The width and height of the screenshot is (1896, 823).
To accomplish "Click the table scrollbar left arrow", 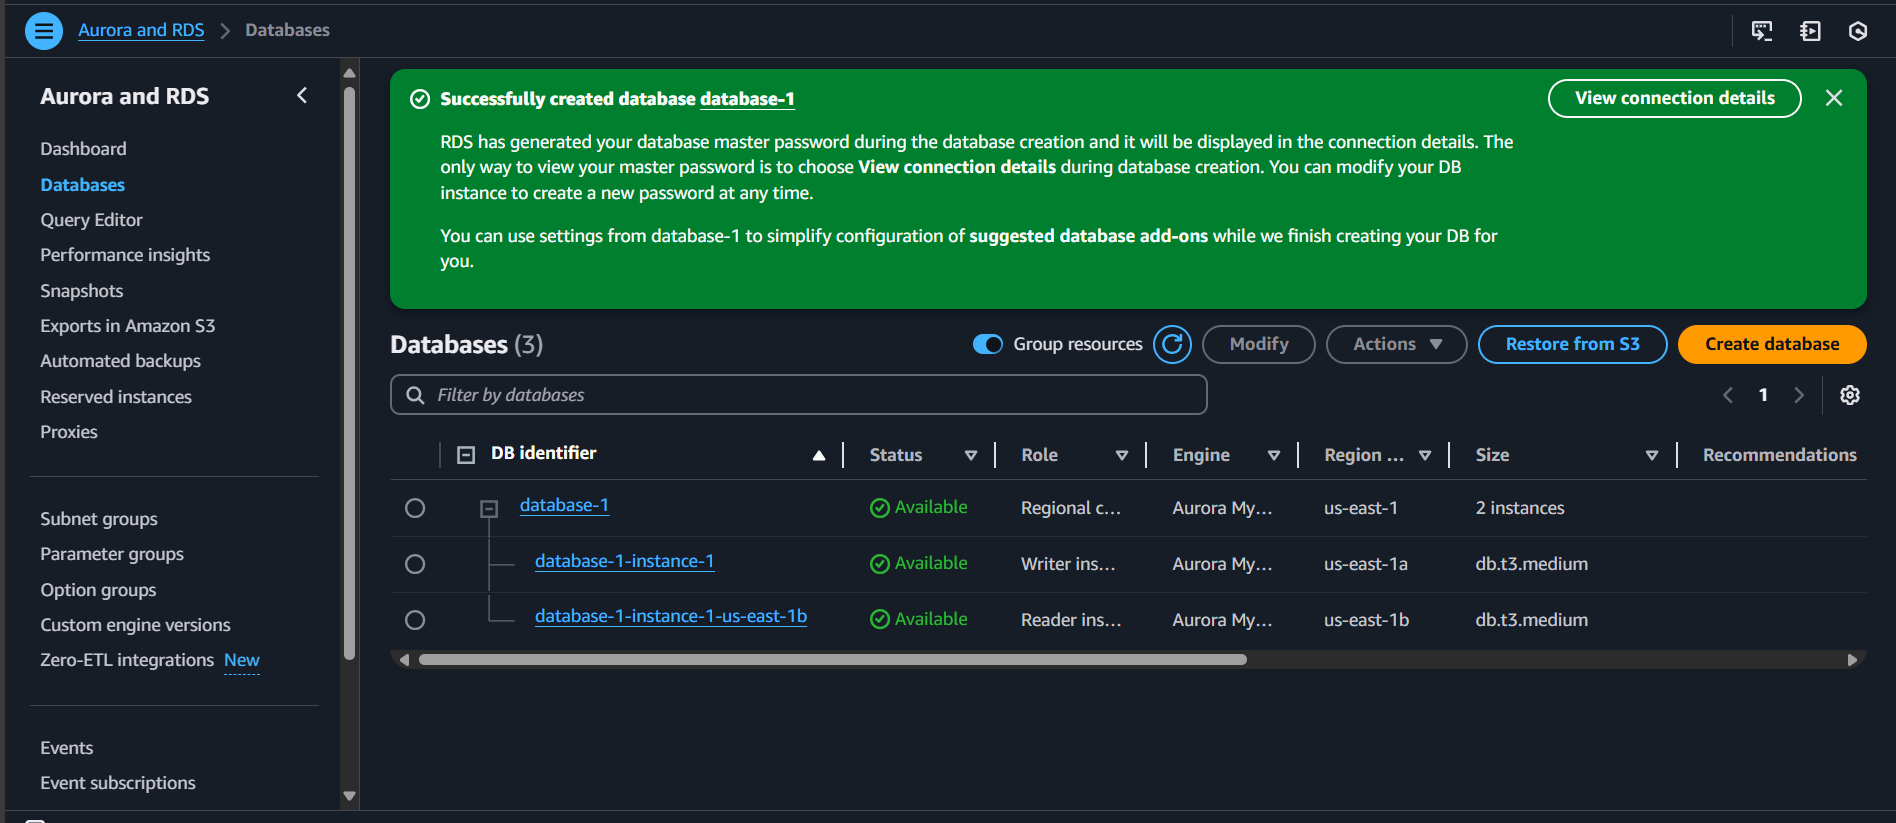I will (x=404, y=660).
